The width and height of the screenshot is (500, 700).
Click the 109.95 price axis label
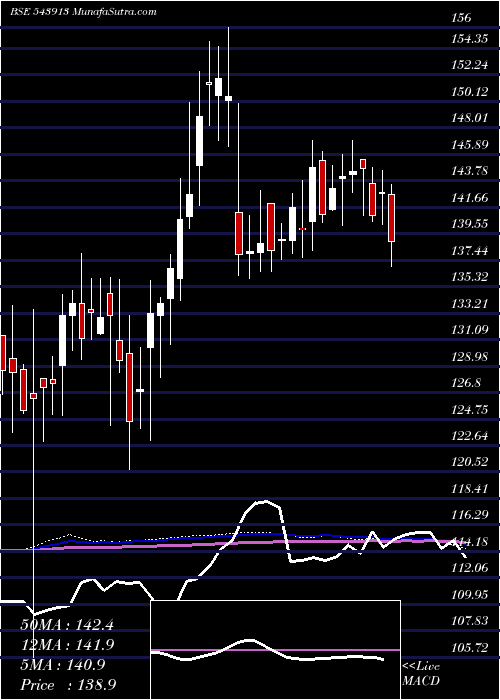470,594
